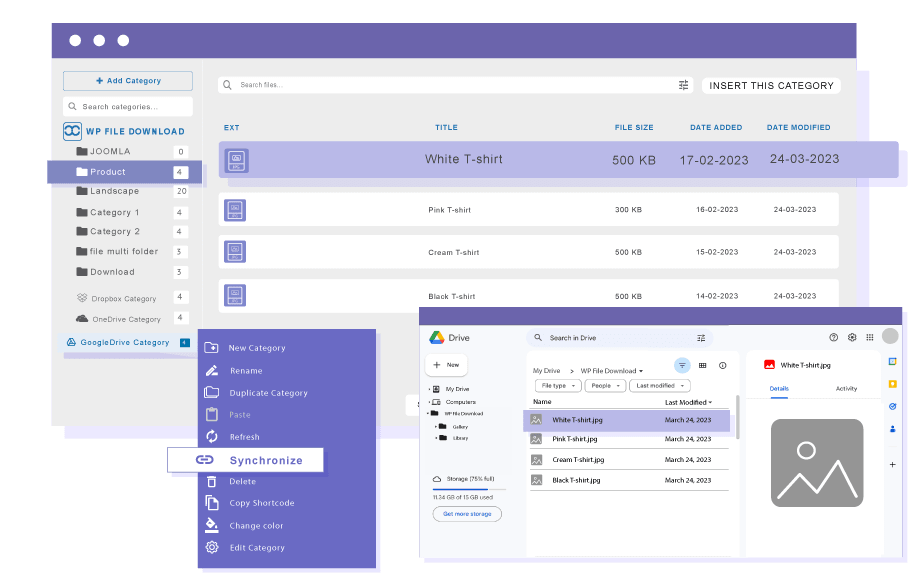Viewport: 920px width, 585px height.
Task: Switch to the Activity tab
Action: click(846, 389)
